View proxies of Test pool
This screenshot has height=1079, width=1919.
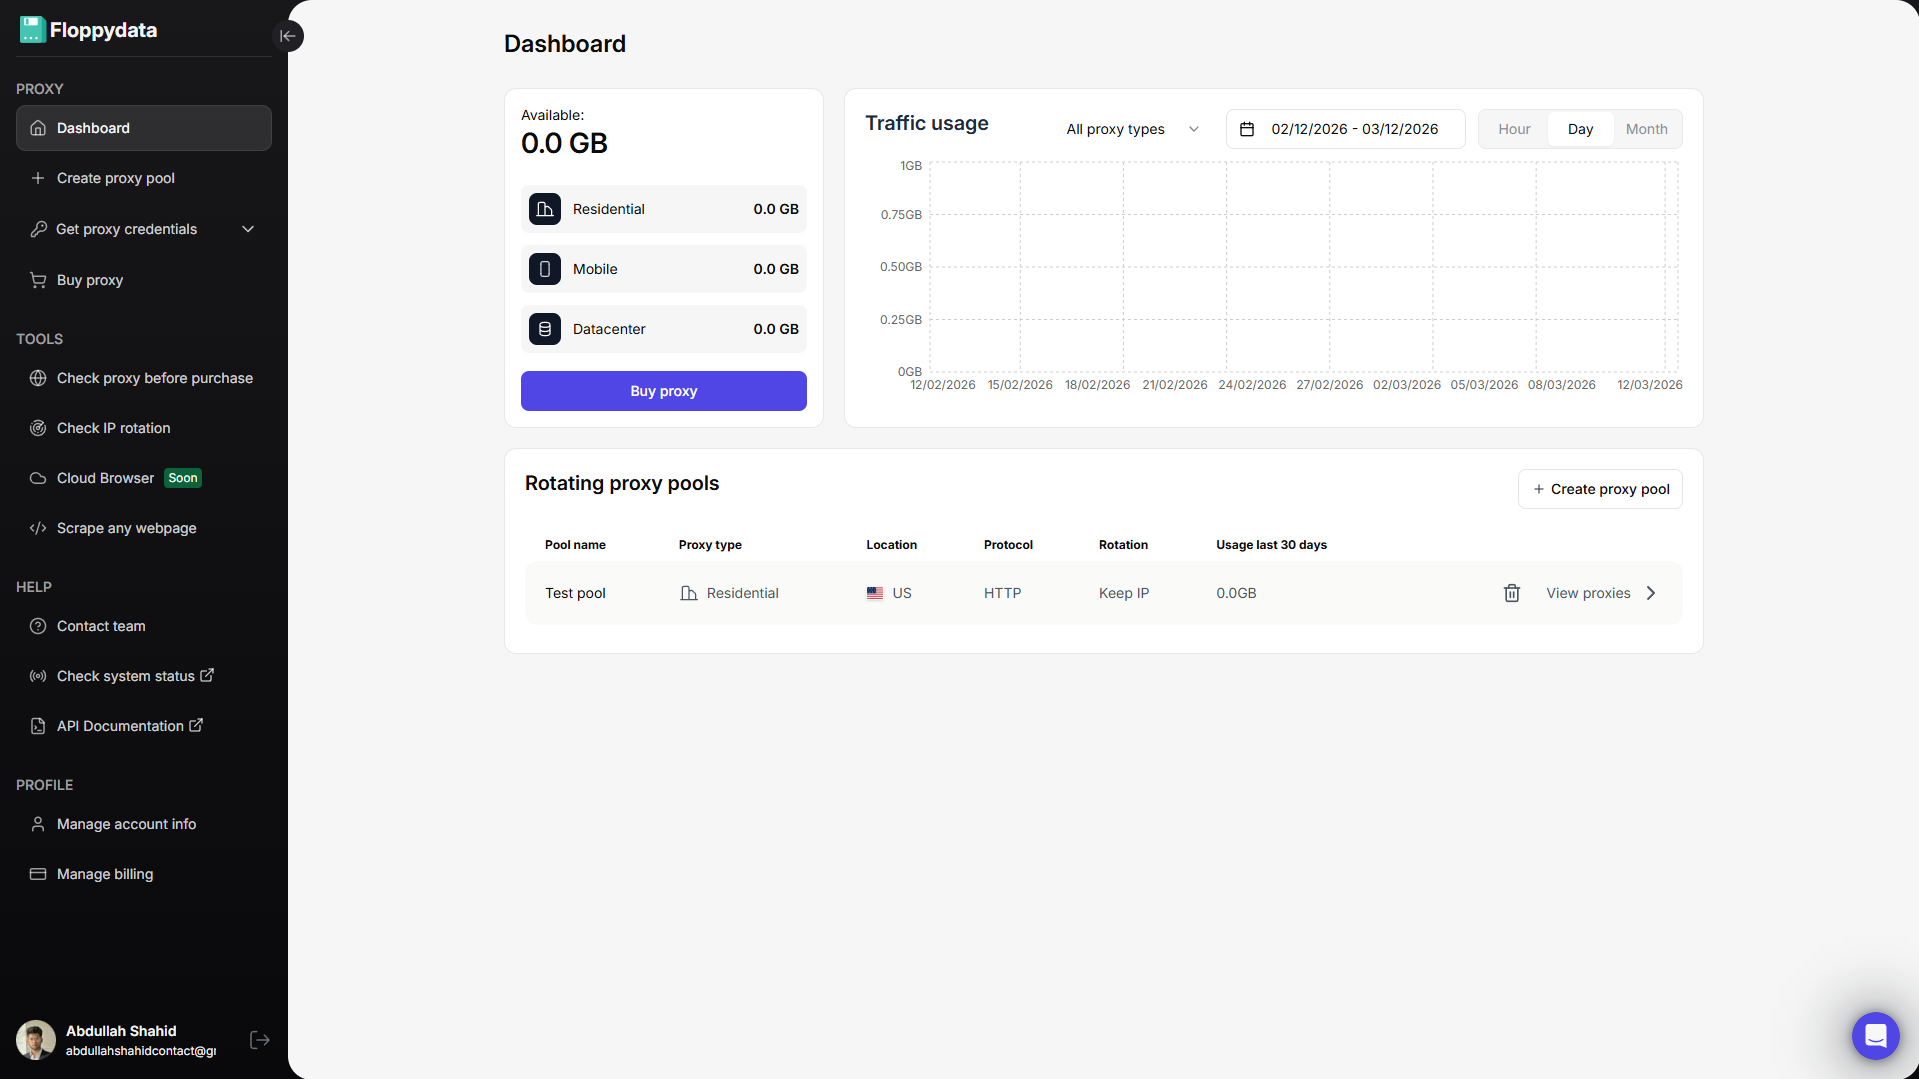point(1589,593)
